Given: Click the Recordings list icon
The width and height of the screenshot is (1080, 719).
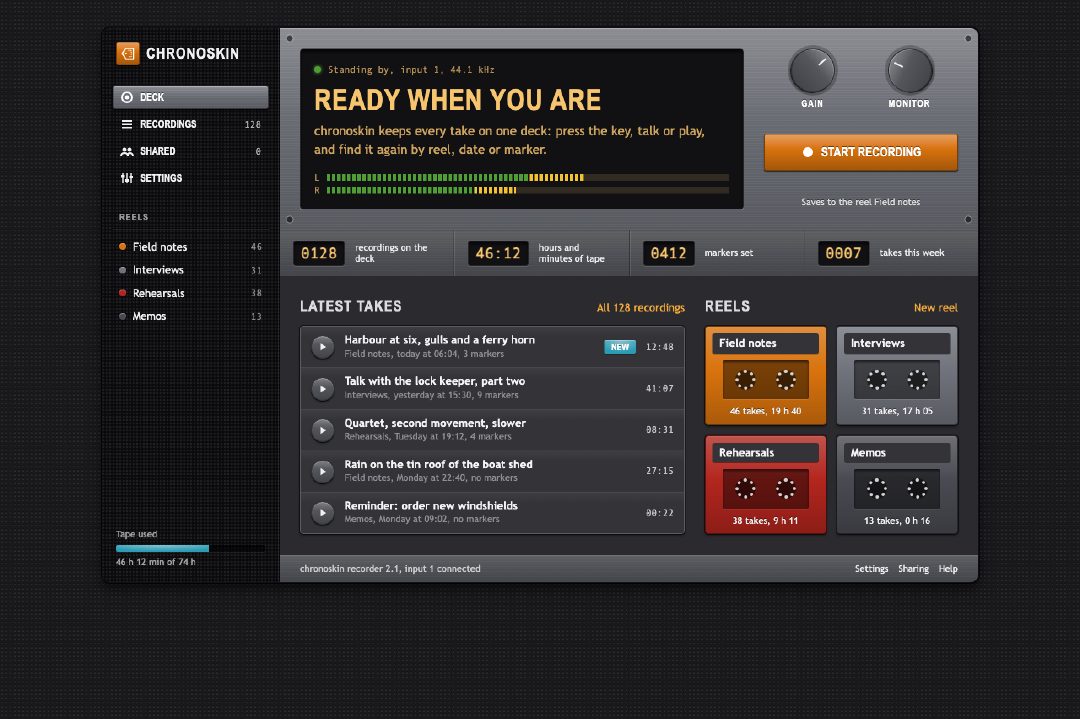Looking at the screenshot, I should (x=127, y=124).
